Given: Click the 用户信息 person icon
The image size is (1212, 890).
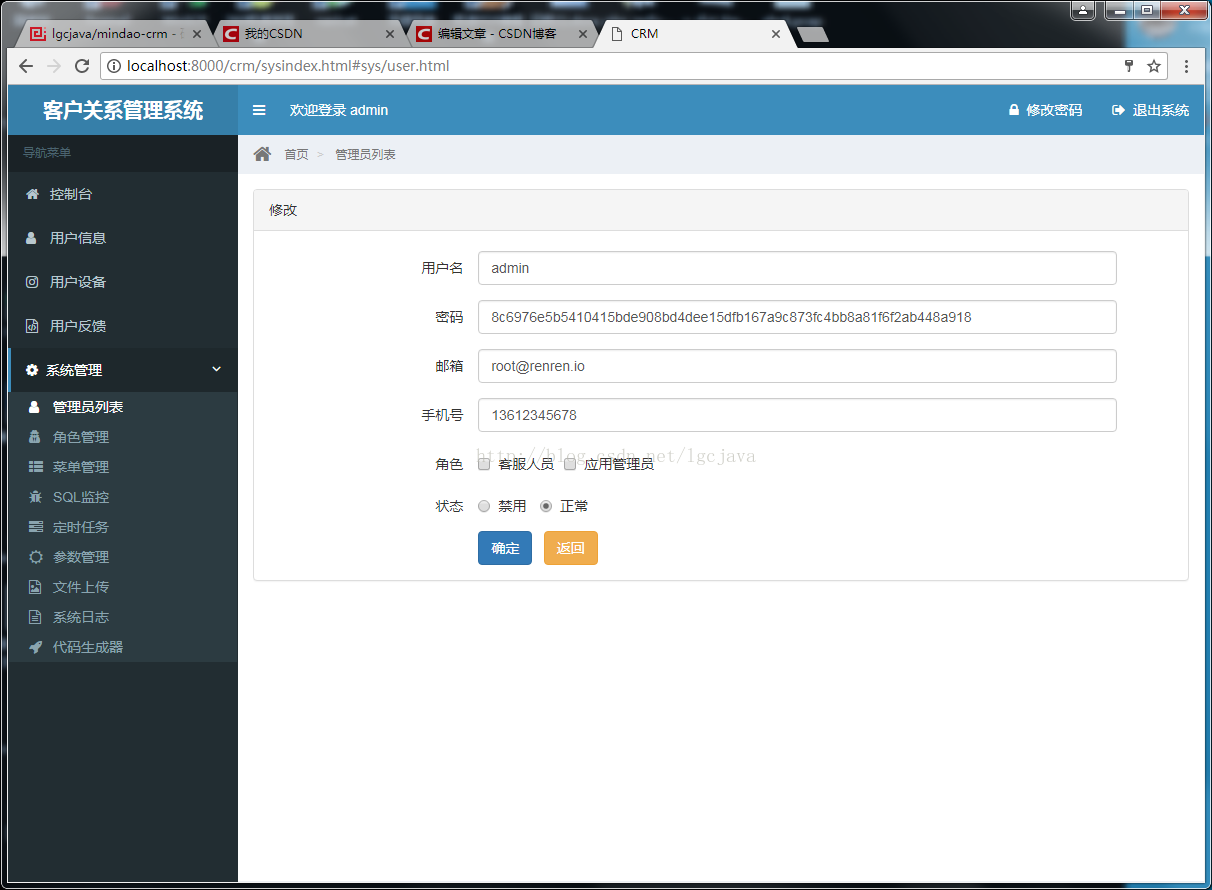Looking at the screenshot, I should 32,238.
